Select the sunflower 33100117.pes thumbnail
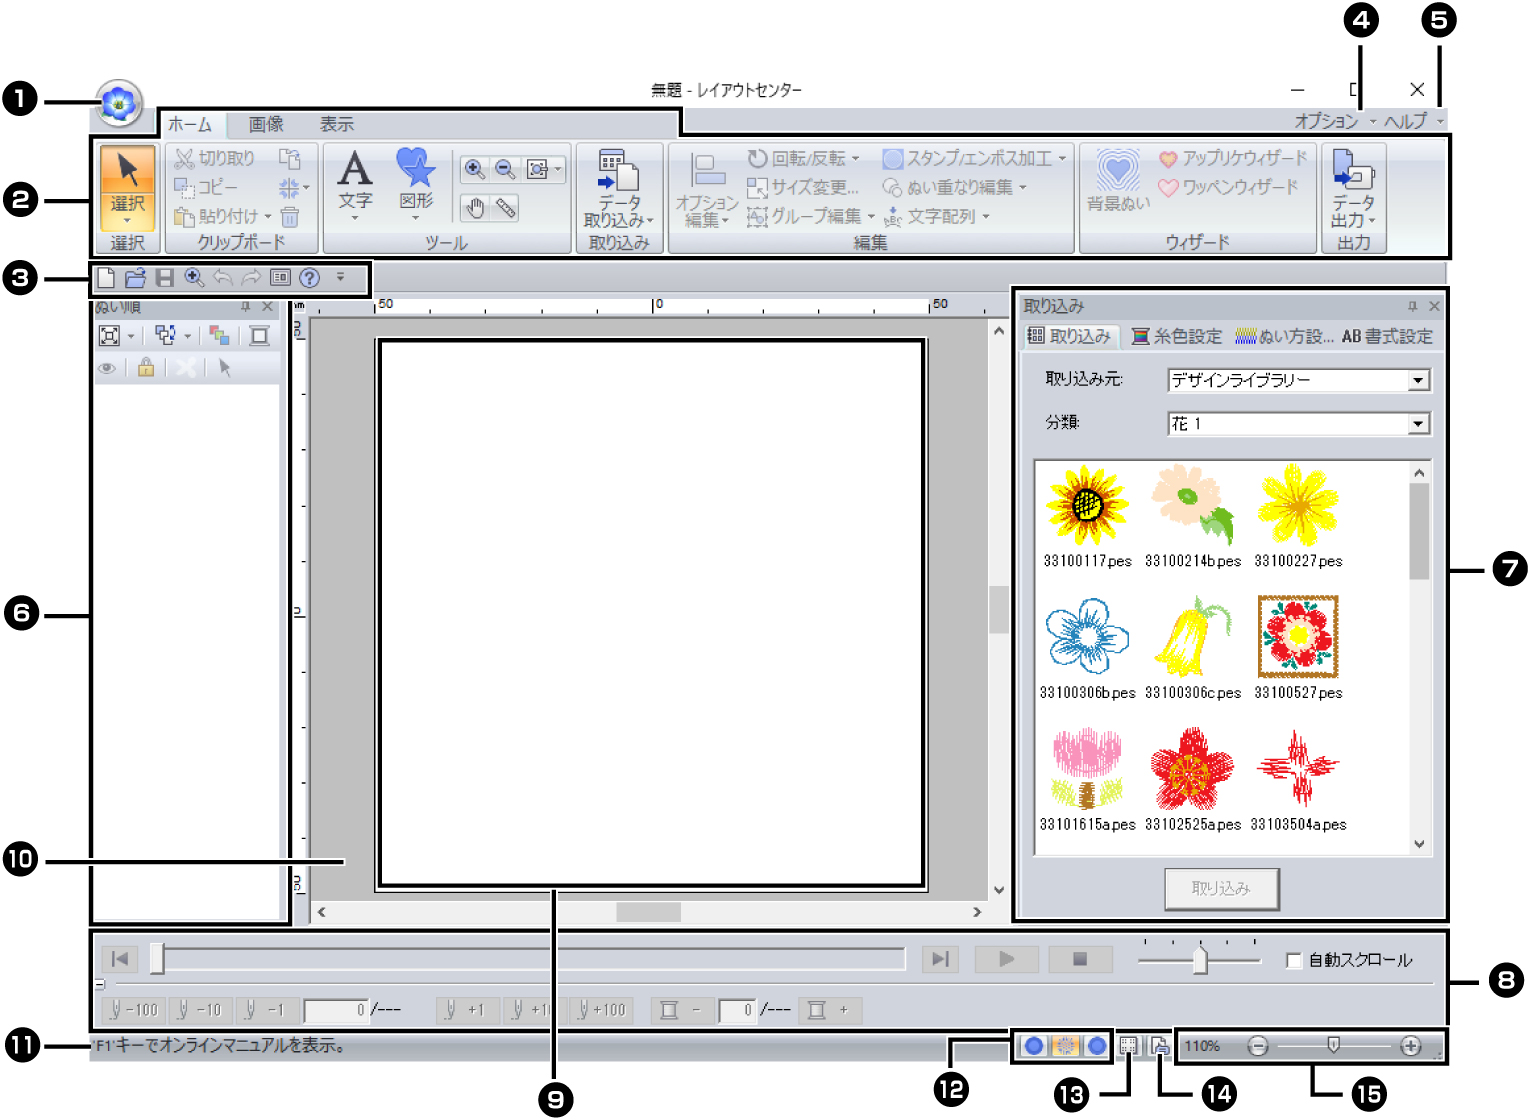 tap(1087, 517)
